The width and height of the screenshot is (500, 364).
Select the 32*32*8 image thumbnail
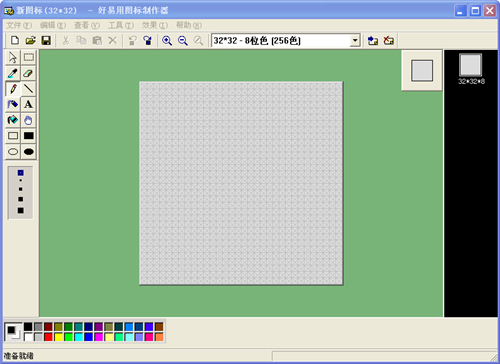pos(471,69)
